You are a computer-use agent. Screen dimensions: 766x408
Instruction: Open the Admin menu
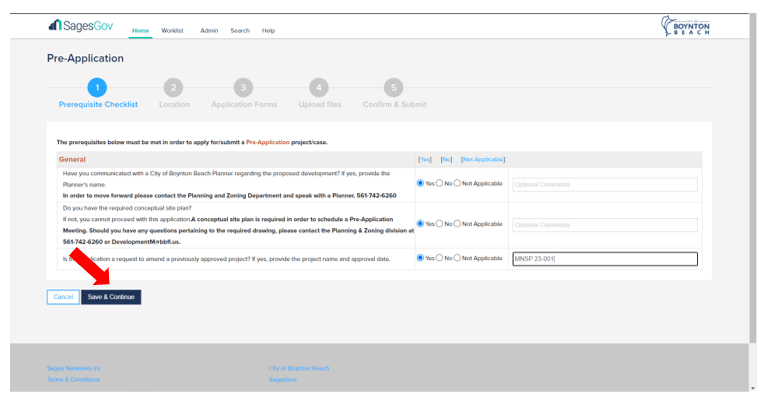(x=209, y=31)
